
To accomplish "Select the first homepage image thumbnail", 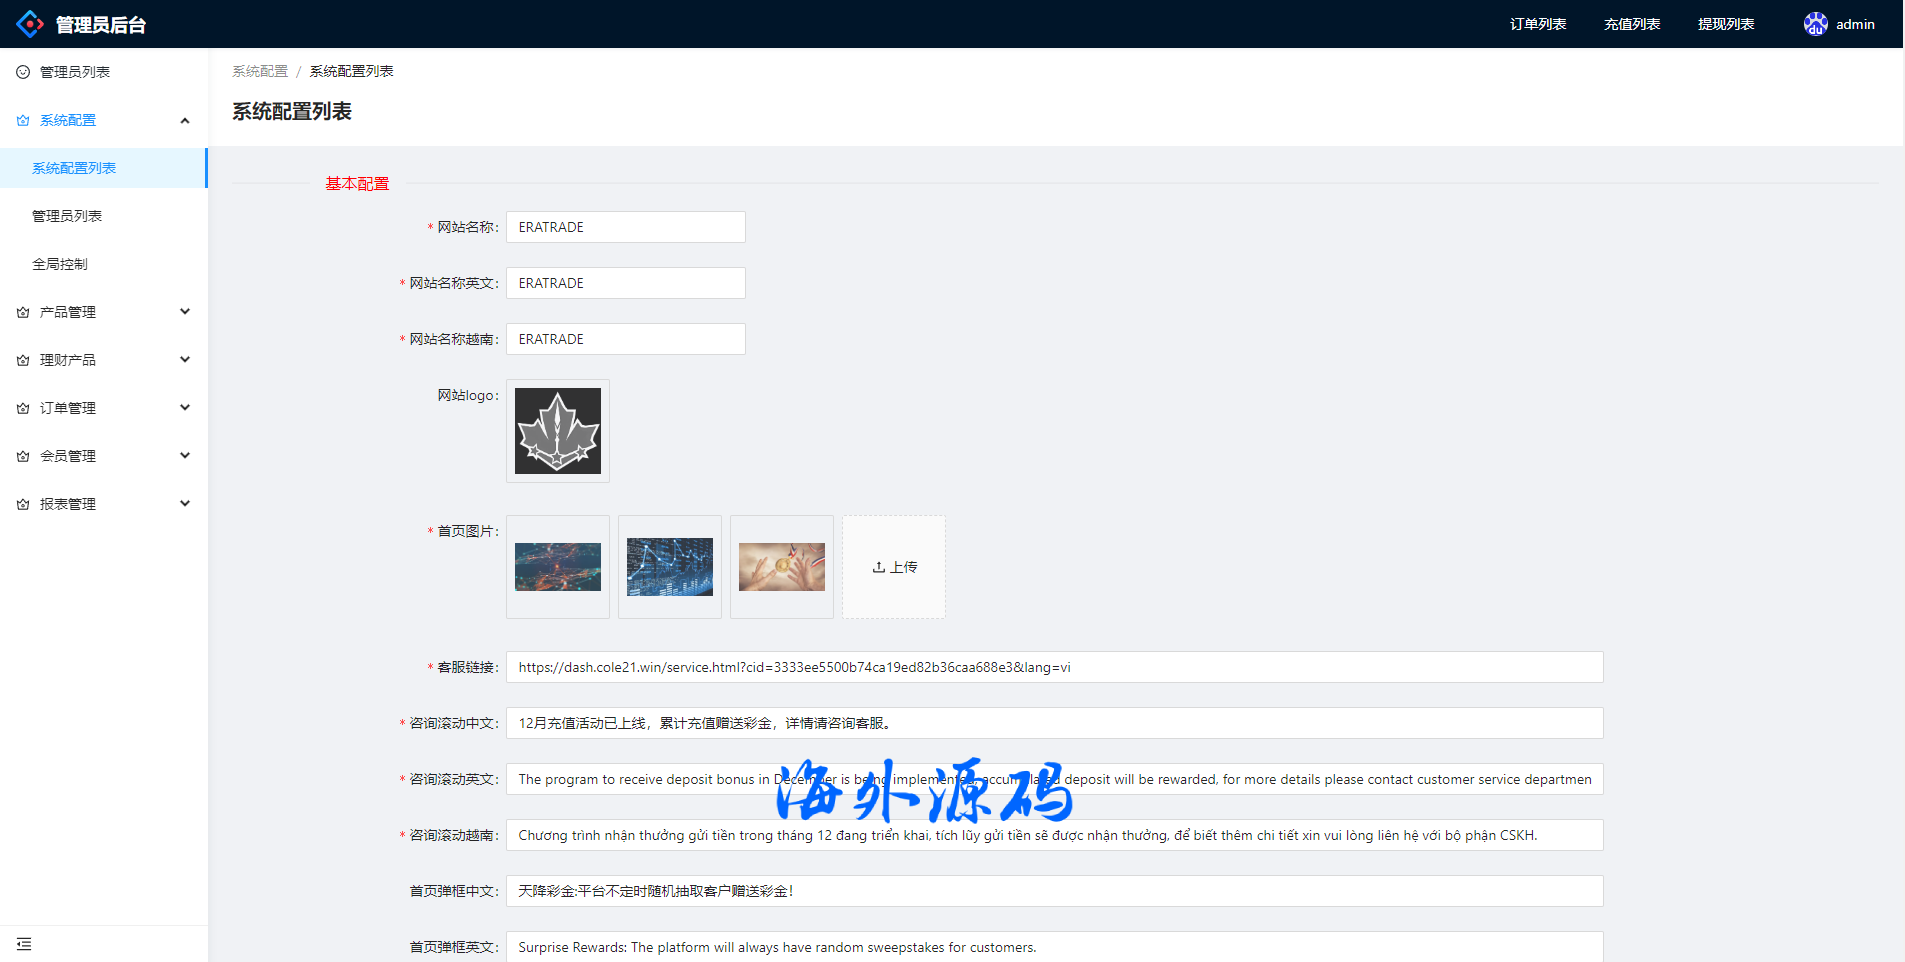I will coord(558,567).
